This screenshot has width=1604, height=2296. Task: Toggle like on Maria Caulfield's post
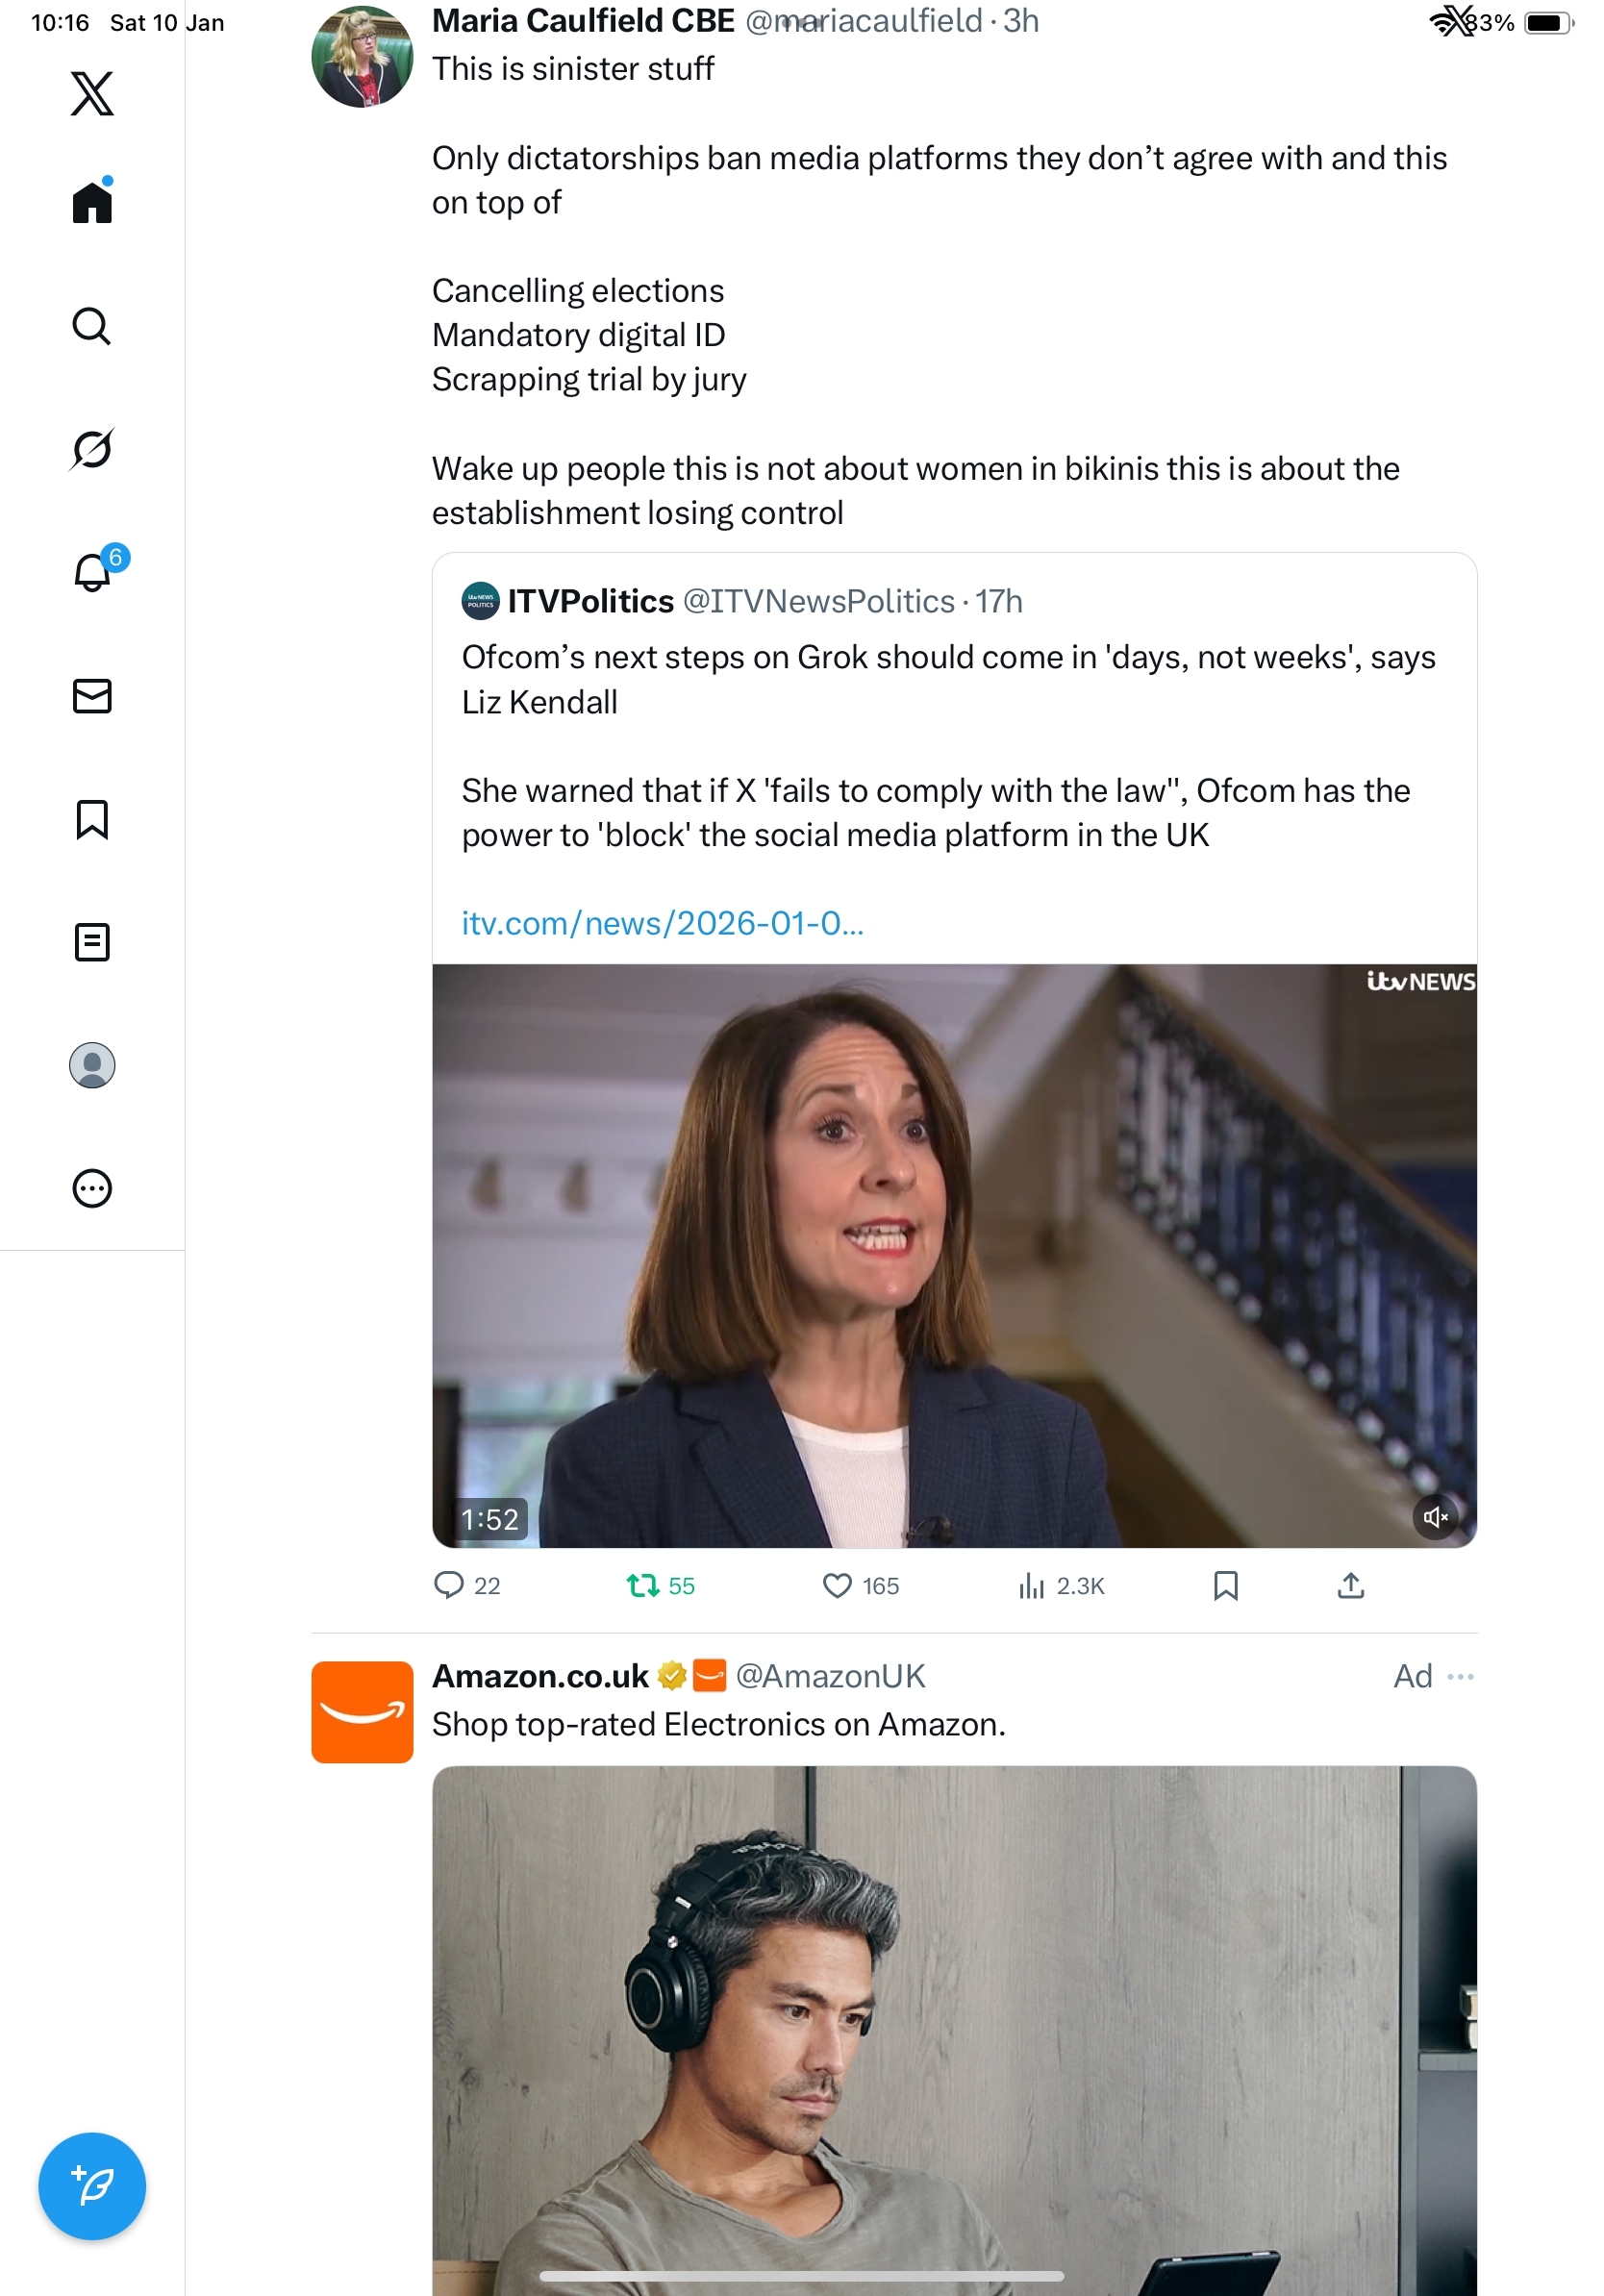coord(837,1586)
